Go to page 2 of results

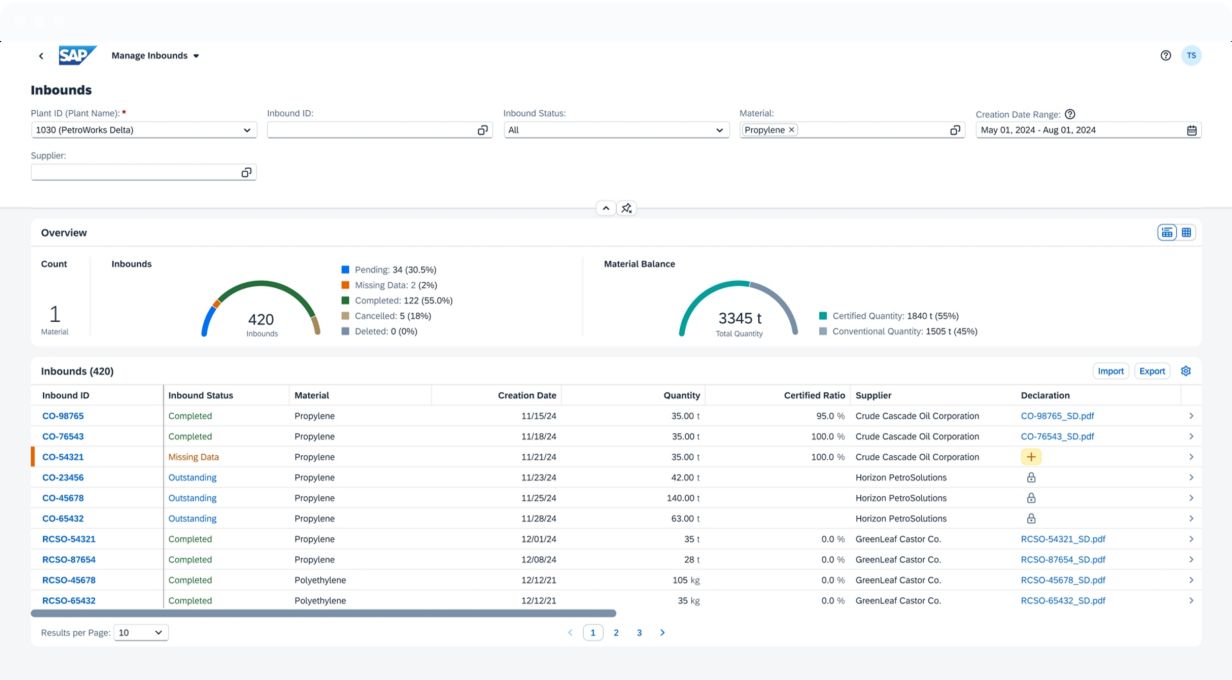coord(616,633)
